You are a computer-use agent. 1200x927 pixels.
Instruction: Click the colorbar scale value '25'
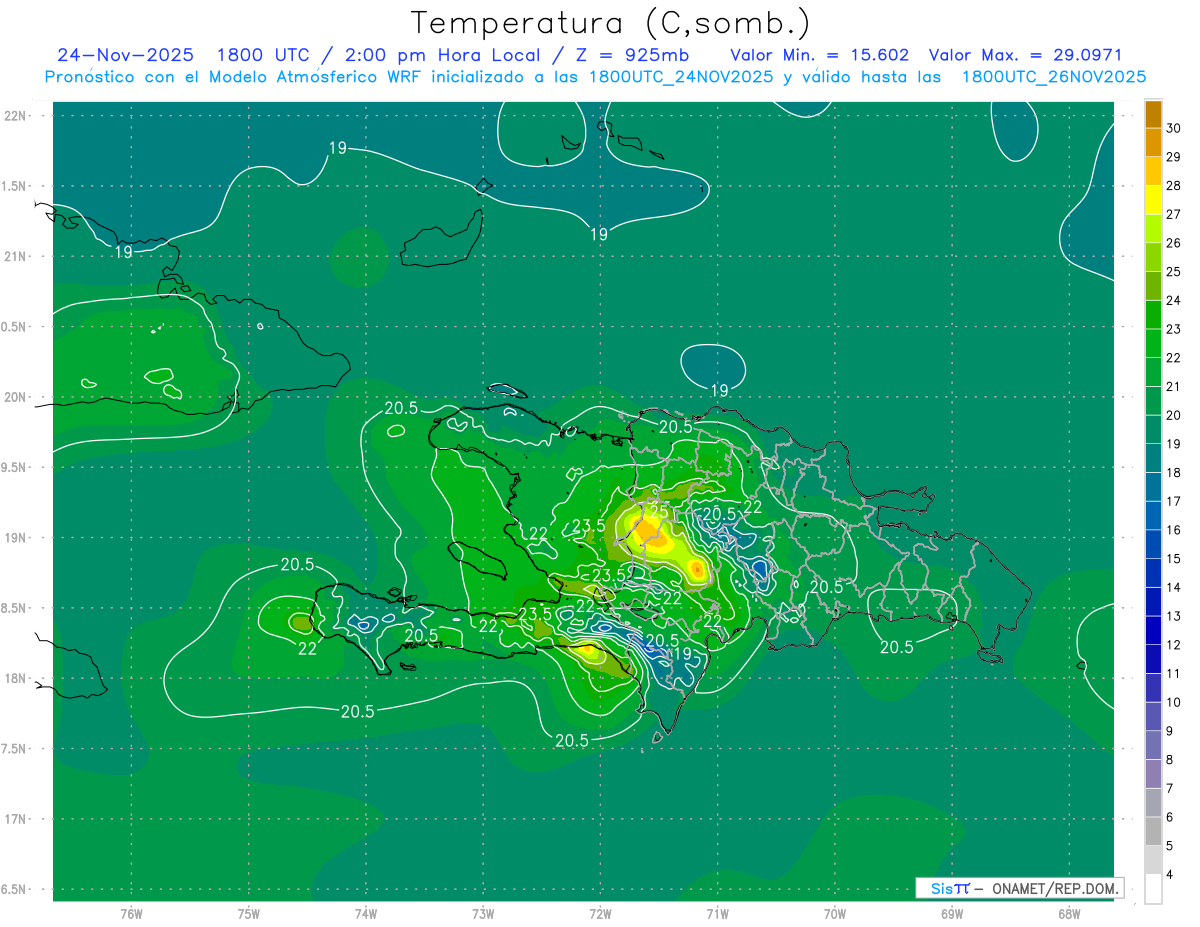coord(1173,271)
